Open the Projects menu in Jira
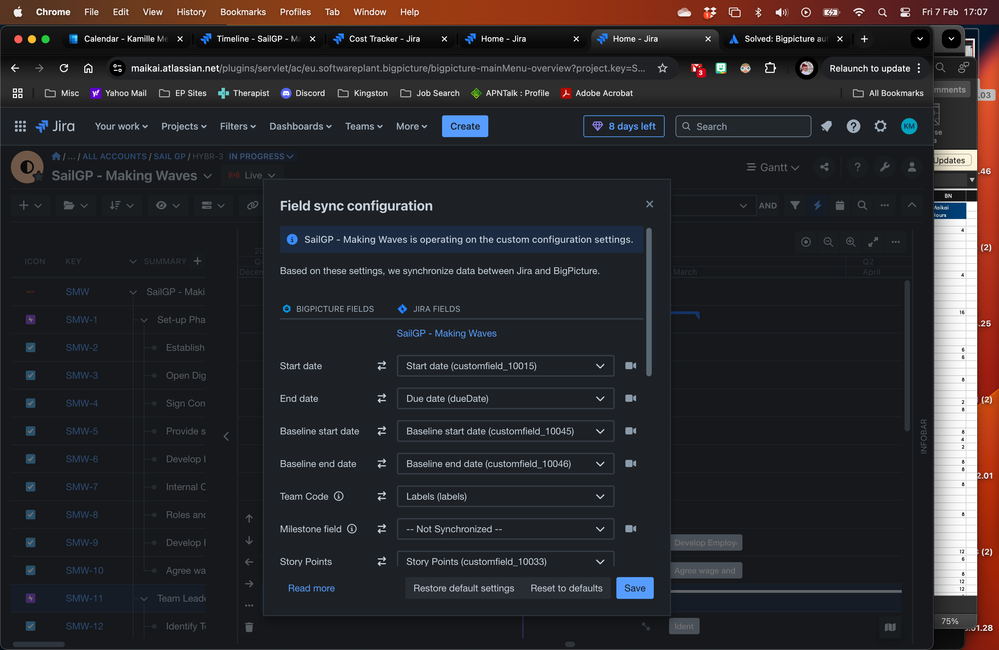Viewport: 999px width, 650px height. 183,126
